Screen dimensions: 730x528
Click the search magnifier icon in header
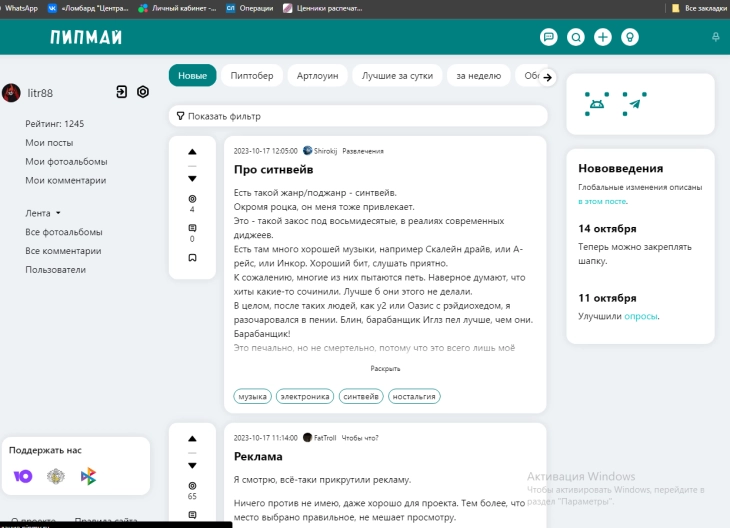pyautogui.click(x=576, y=37)
